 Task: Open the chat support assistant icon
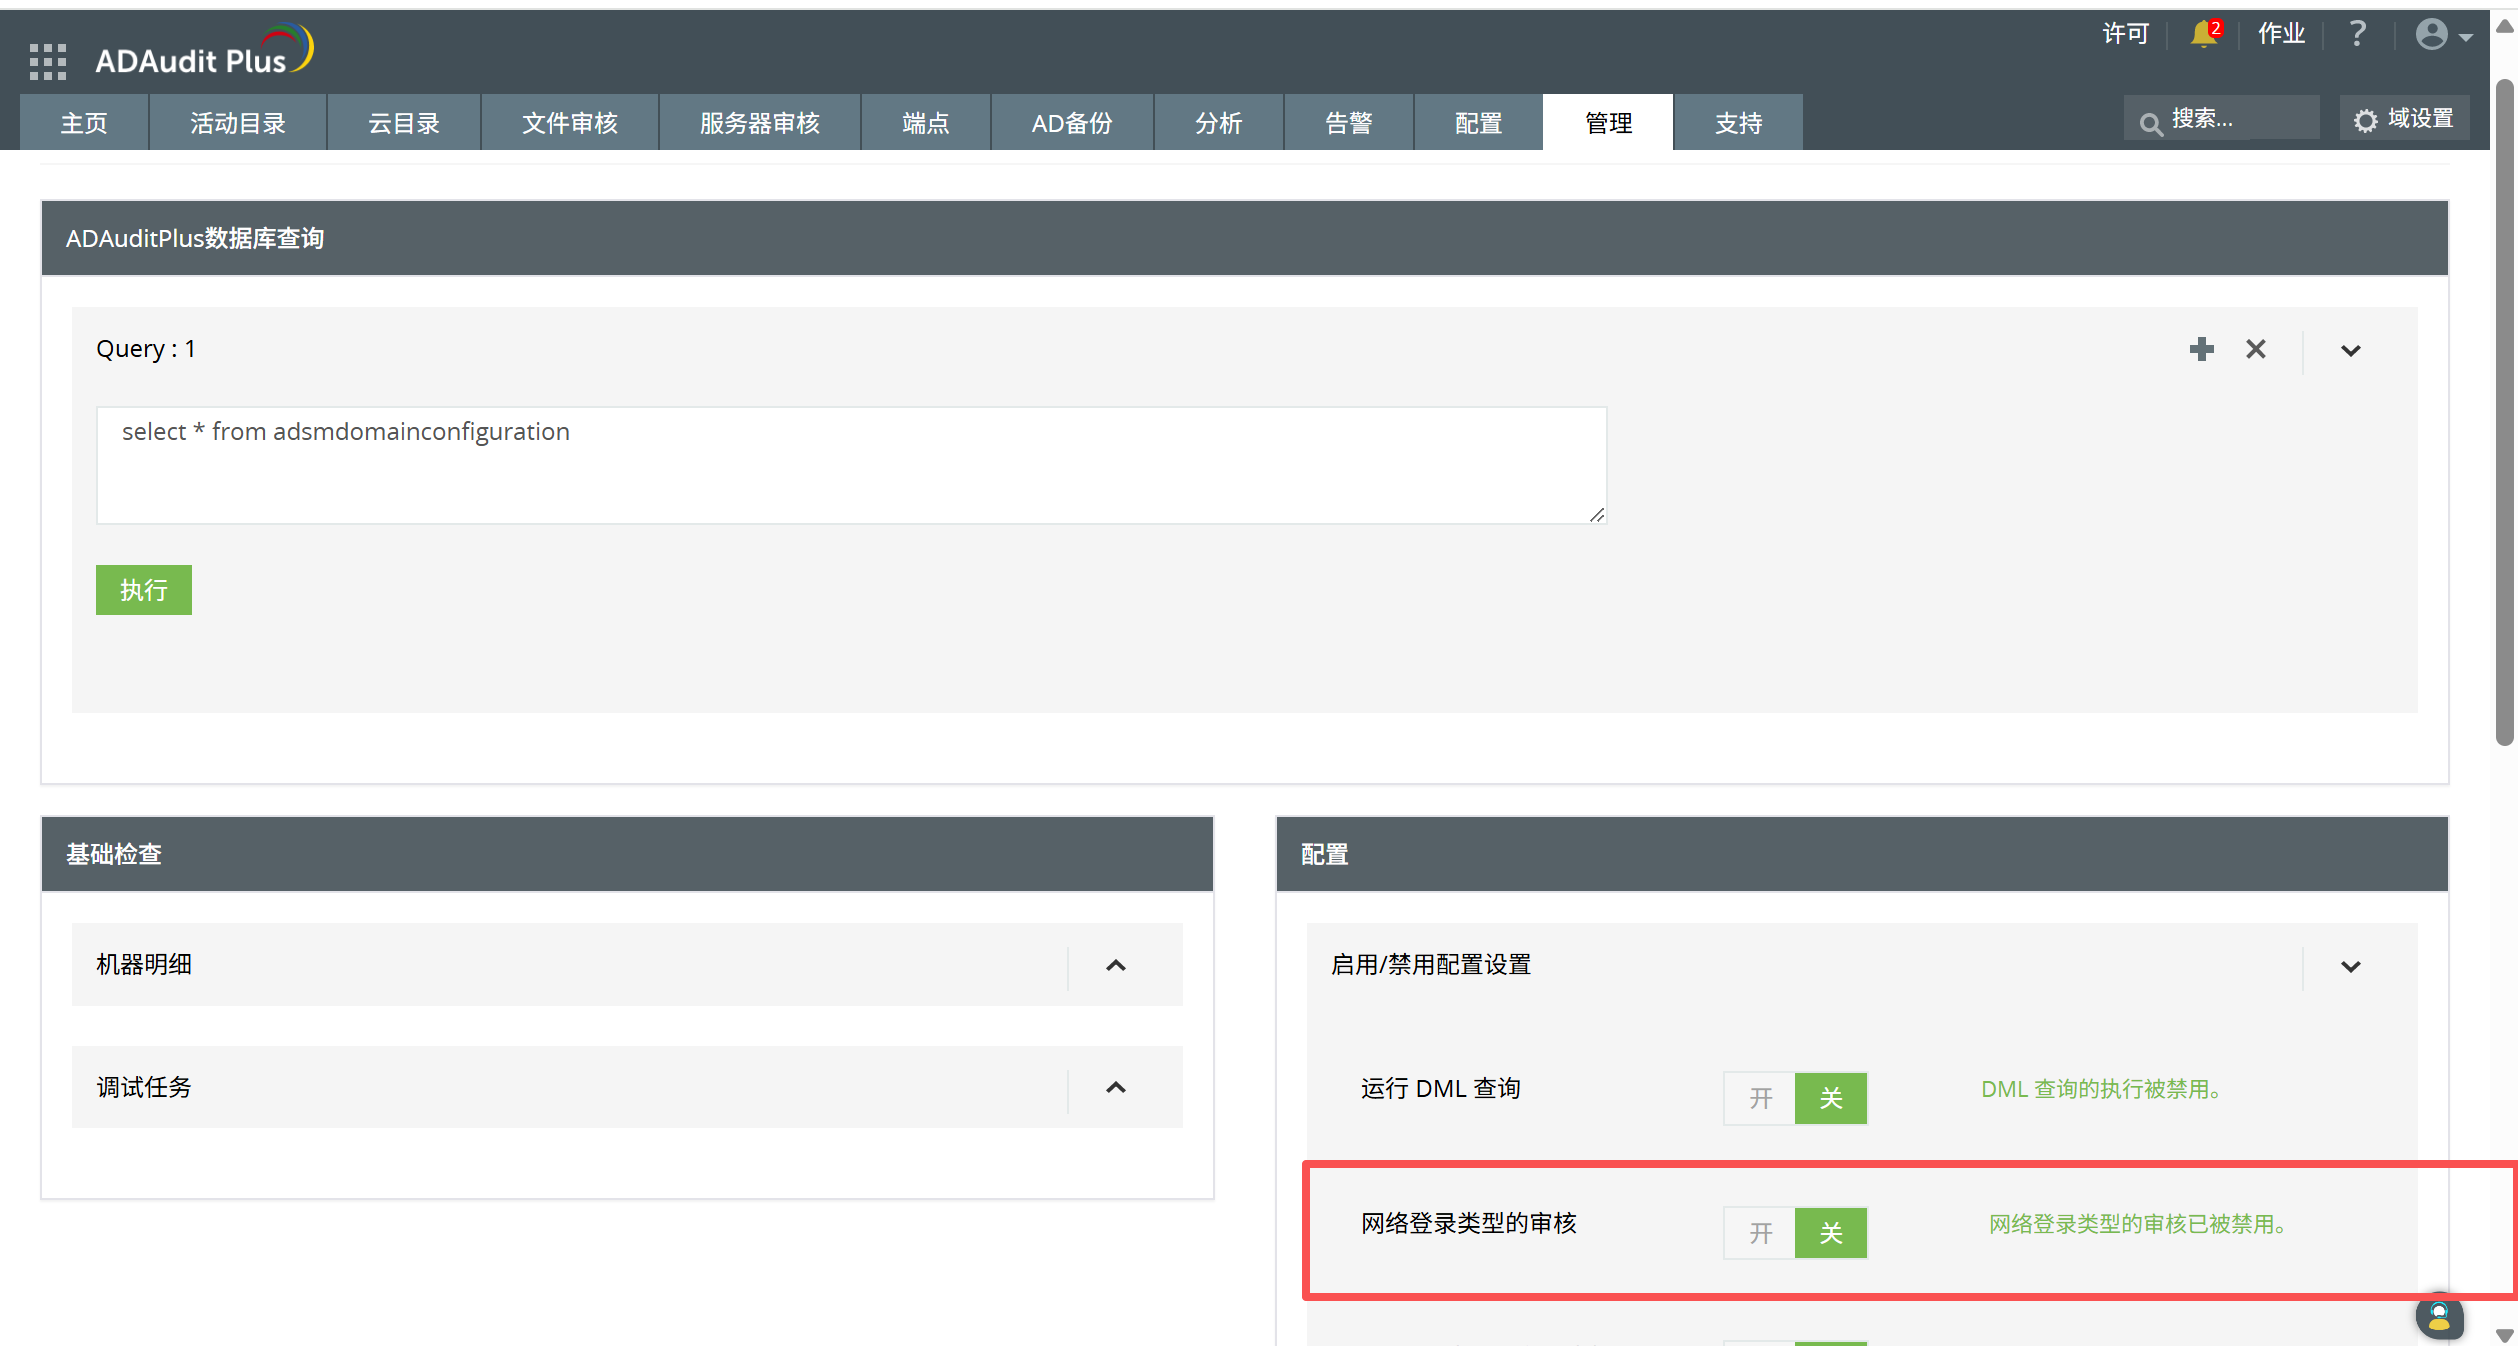[x=2439, y=1316]
